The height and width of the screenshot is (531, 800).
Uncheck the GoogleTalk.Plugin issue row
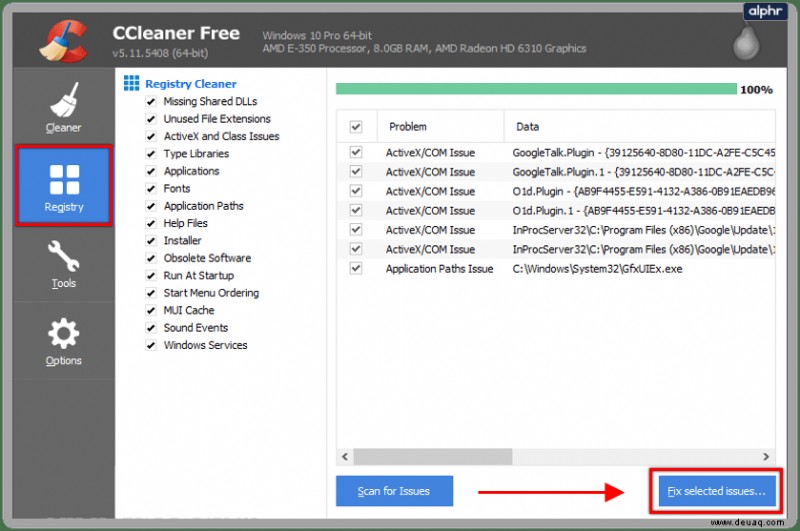(x=356, y=152)
